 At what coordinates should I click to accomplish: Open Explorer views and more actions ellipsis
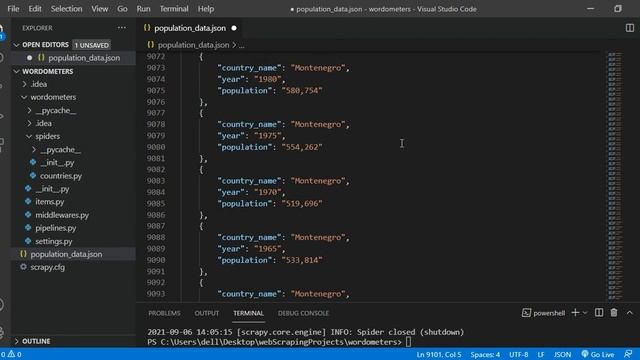[x=122, y=28]
